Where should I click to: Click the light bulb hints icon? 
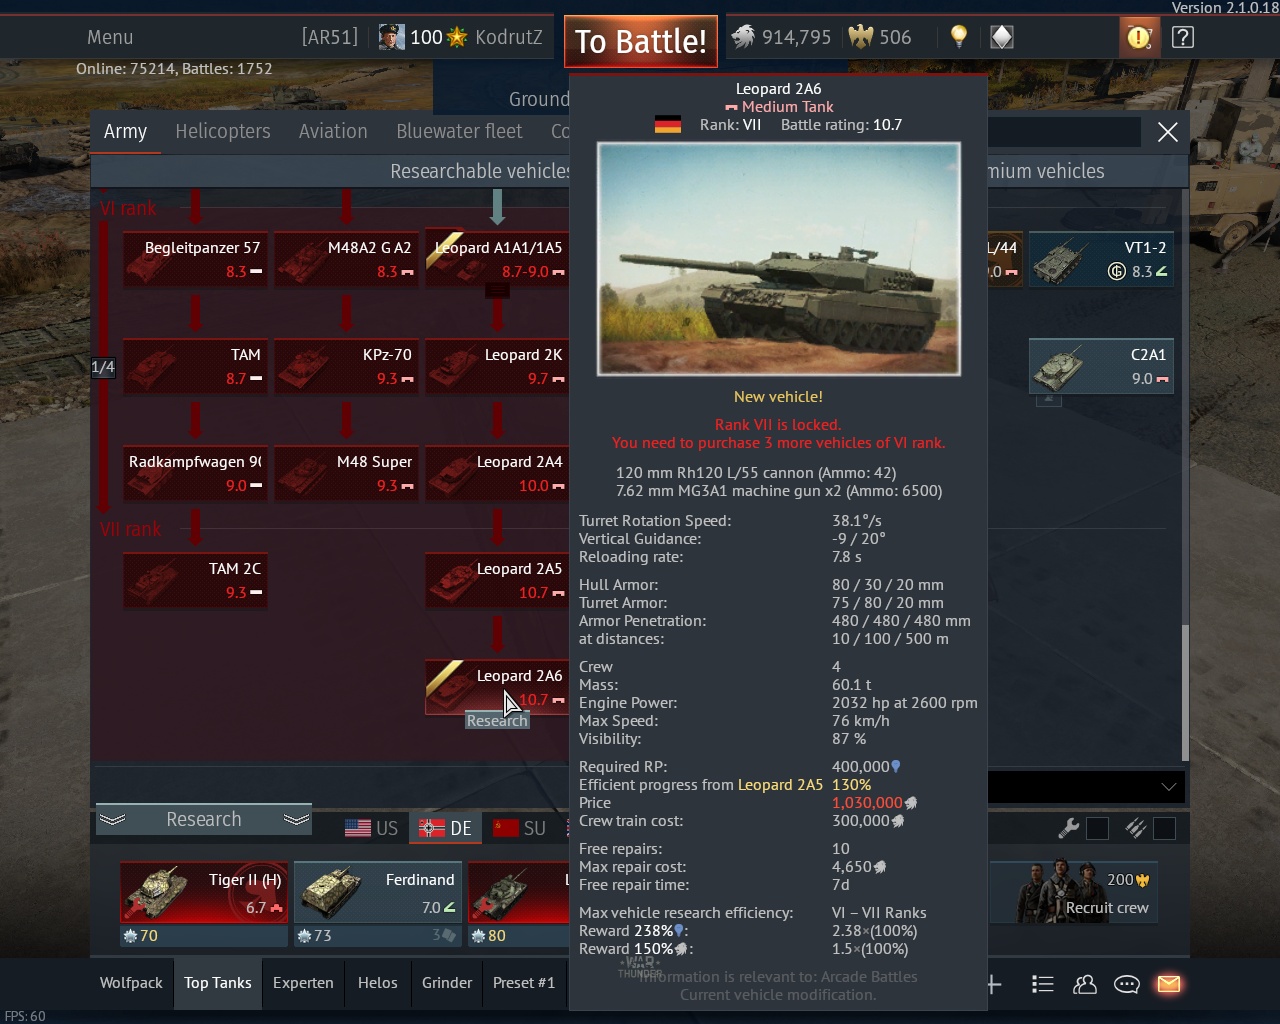959,37
